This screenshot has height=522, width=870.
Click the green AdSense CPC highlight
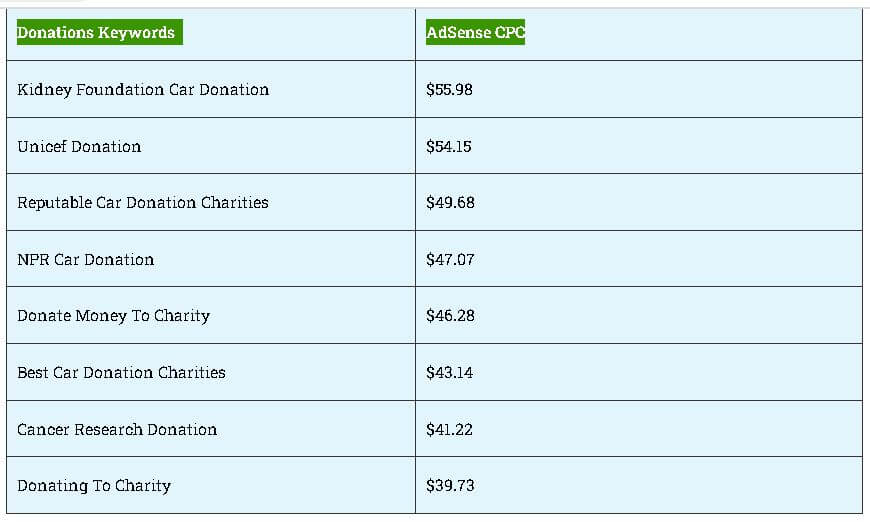click(476, 33)
